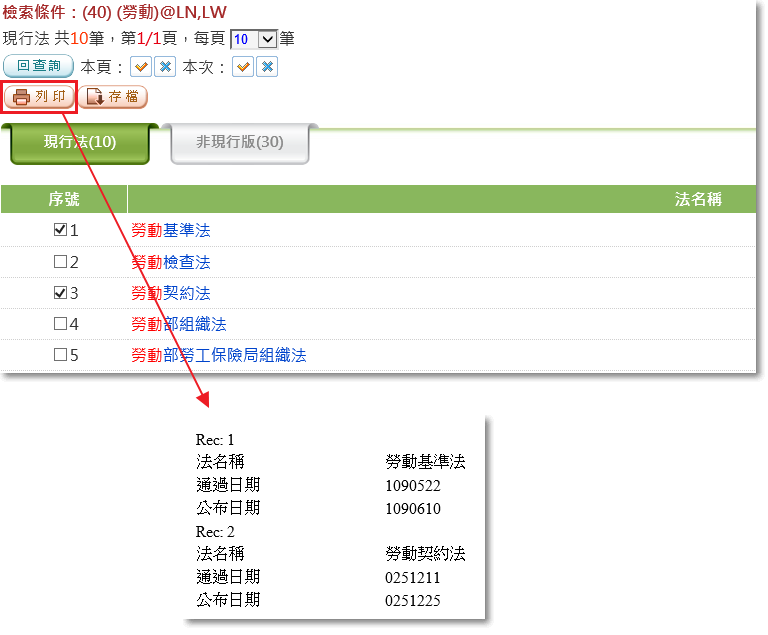768x635 pixels.
Task: Tick the checkbox for row 4
Action: point(60,324)
